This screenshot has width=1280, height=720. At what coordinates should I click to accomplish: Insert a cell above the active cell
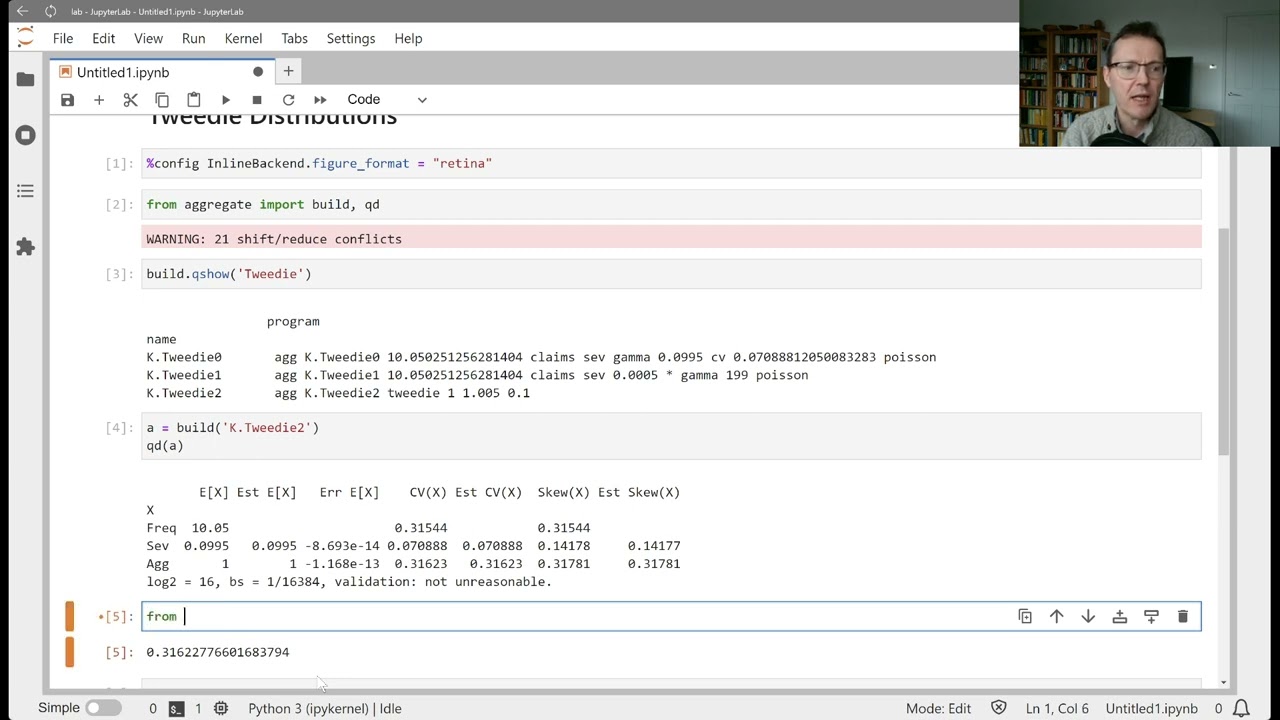tap(1120, 617)
